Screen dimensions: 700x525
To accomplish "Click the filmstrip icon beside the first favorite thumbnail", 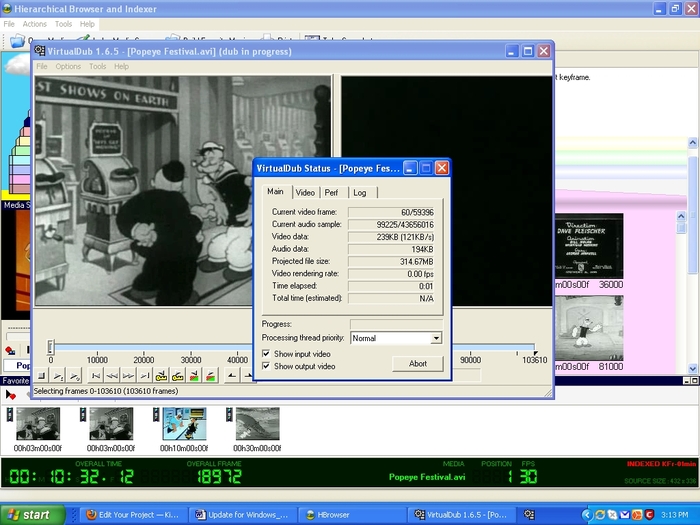I will (x=10, y=415).
